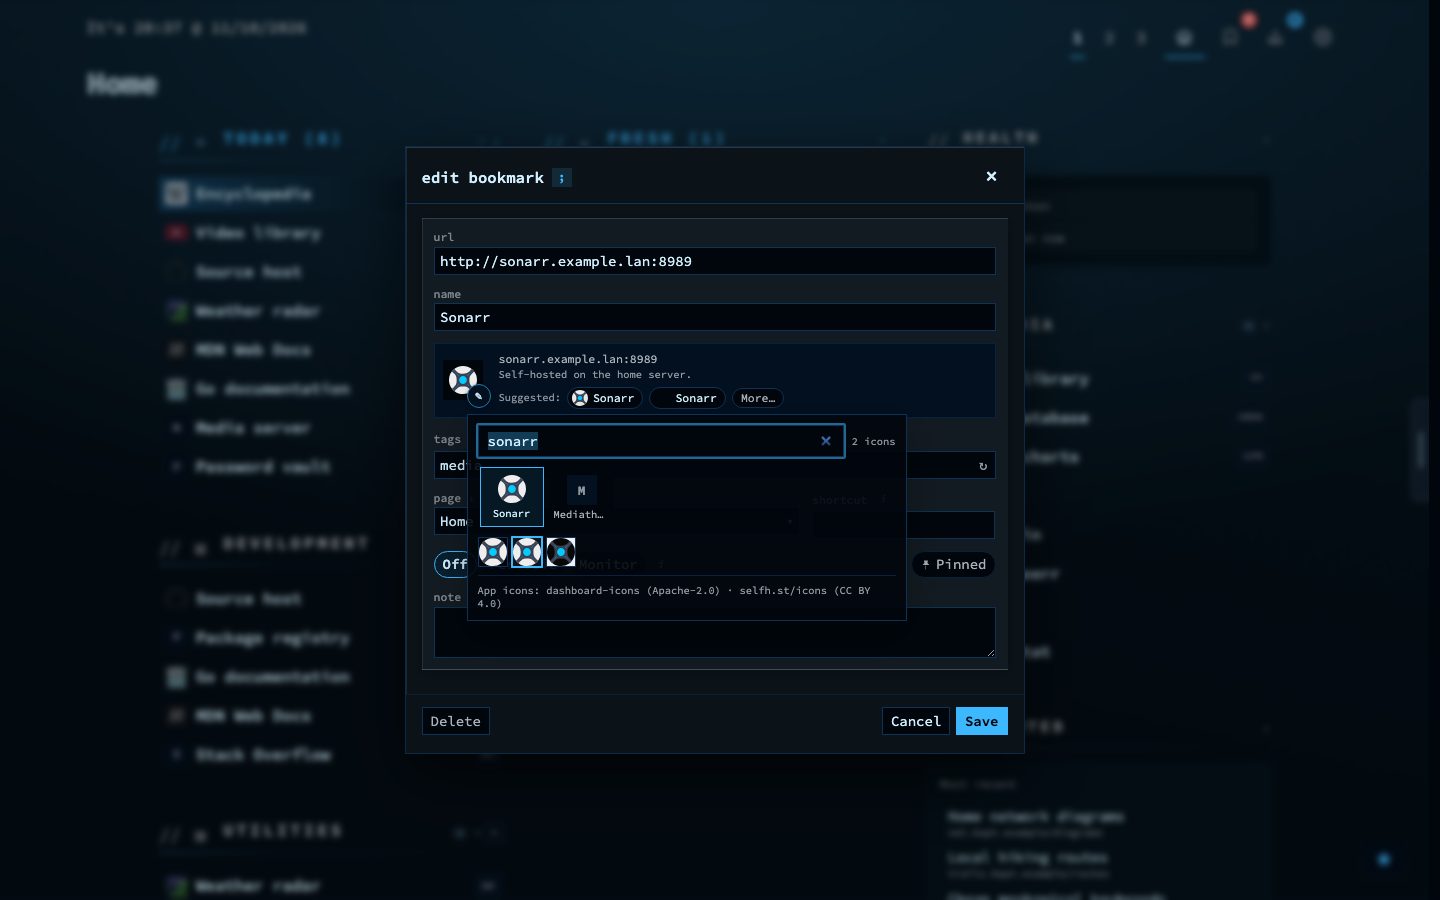The width and height of the screenshot is (1440, 900).
Task: Focus the url input field
Action: [715, 261]
